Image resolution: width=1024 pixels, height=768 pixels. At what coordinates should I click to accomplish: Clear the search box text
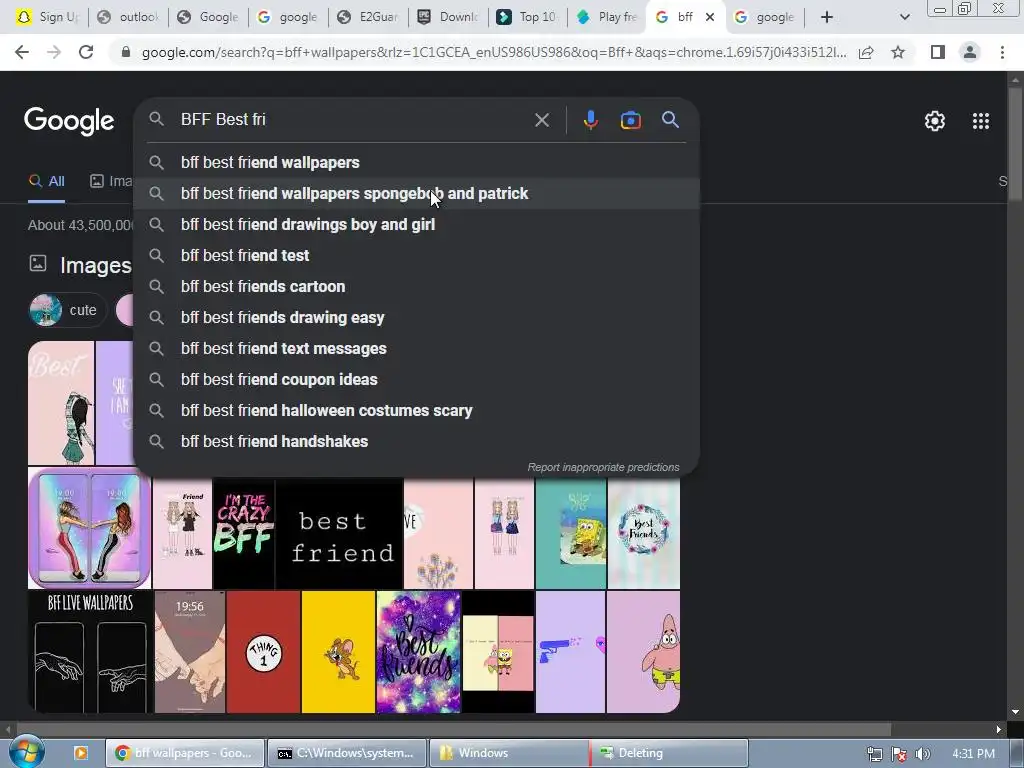(x=541, y=120)
